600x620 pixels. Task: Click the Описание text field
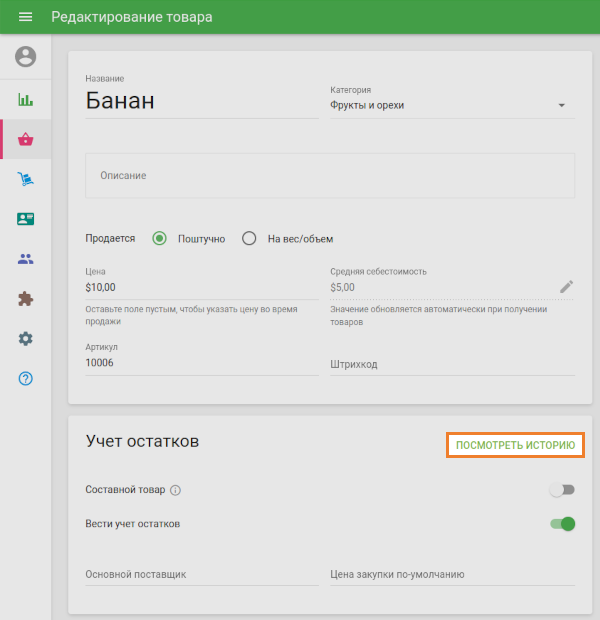coord(330,176)
